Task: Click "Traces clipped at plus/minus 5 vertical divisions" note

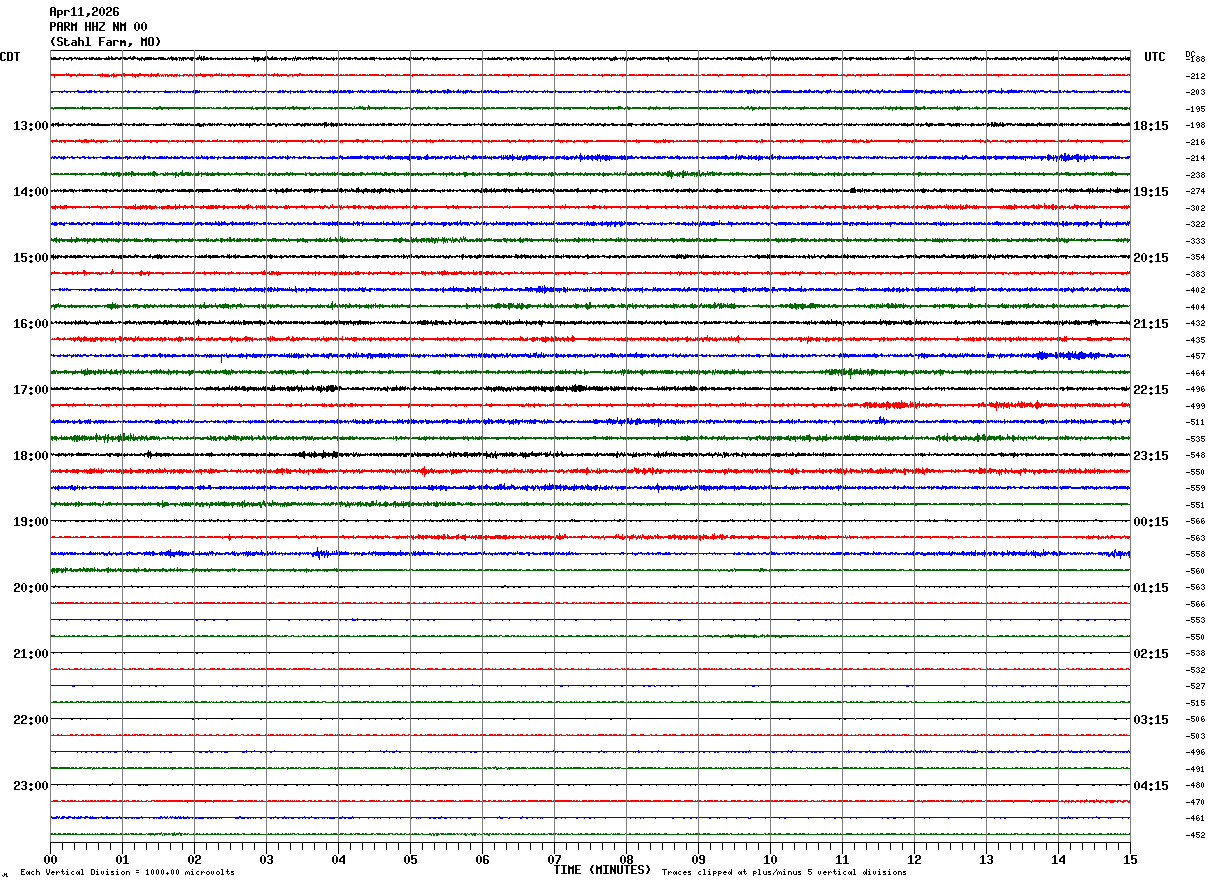Action: (x=784, y=873)
